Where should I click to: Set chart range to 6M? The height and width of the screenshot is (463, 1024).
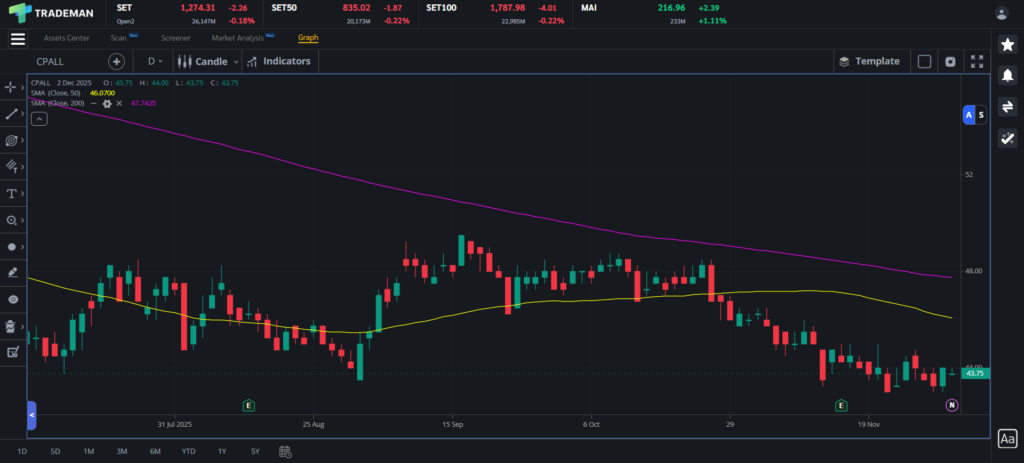155,451
